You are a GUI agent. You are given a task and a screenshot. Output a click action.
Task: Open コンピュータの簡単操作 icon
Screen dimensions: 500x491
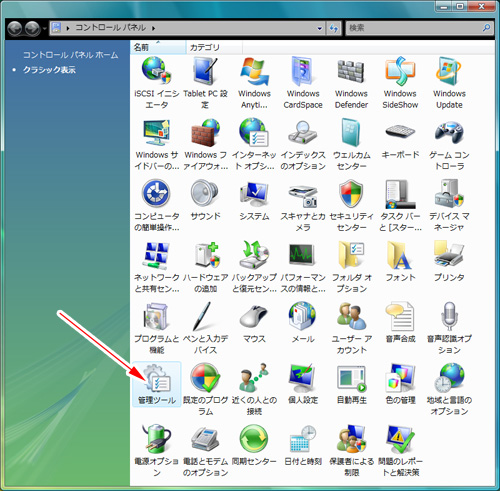tap(157, 193)
